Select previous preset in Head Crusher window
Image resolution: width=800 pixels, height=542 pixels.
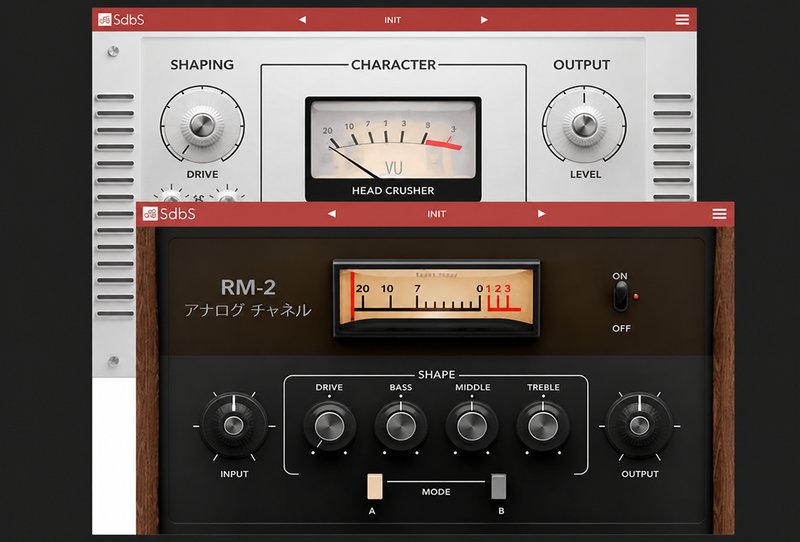[x=303, y=20]
